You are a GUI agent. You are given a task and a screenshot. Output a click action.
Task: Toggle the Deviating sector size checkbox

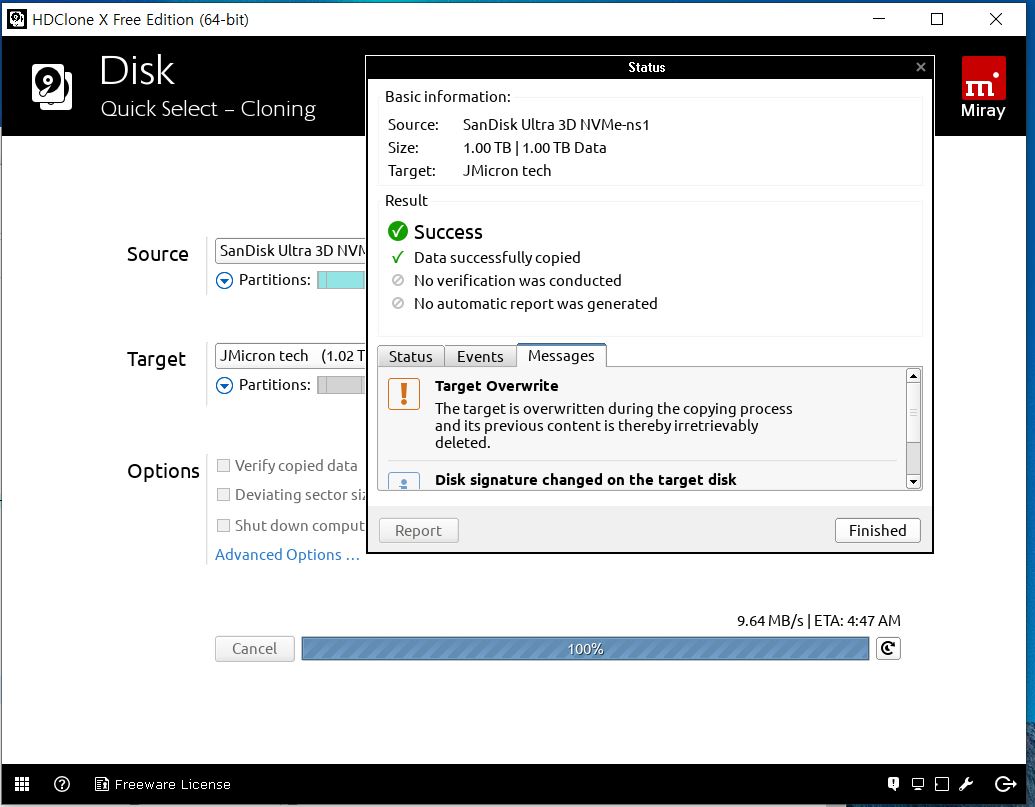[x=224, y=495]
